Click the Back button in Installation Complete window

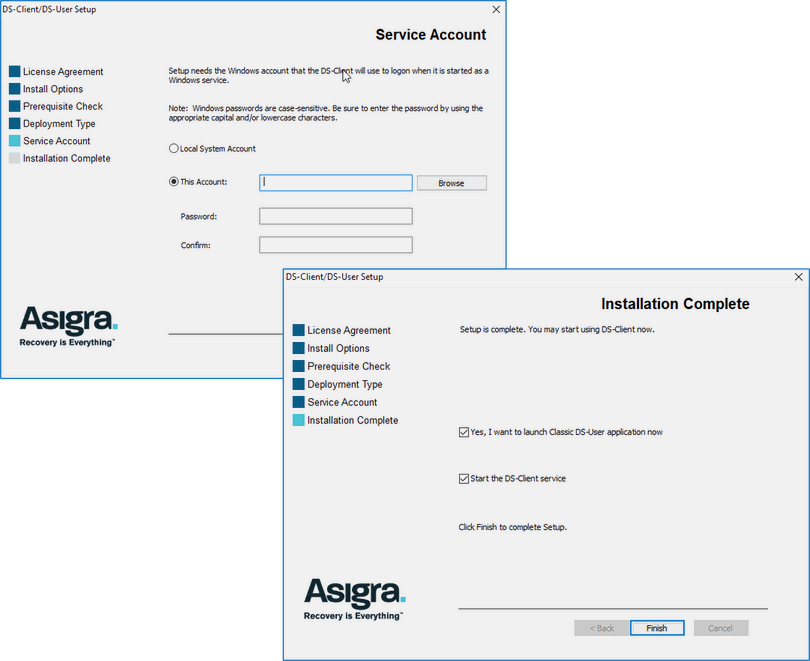point(602,628)
